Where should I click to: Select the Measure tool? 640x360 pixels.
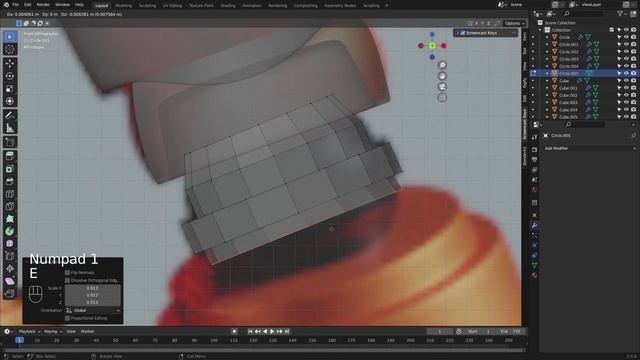click(x=10, y=128)
